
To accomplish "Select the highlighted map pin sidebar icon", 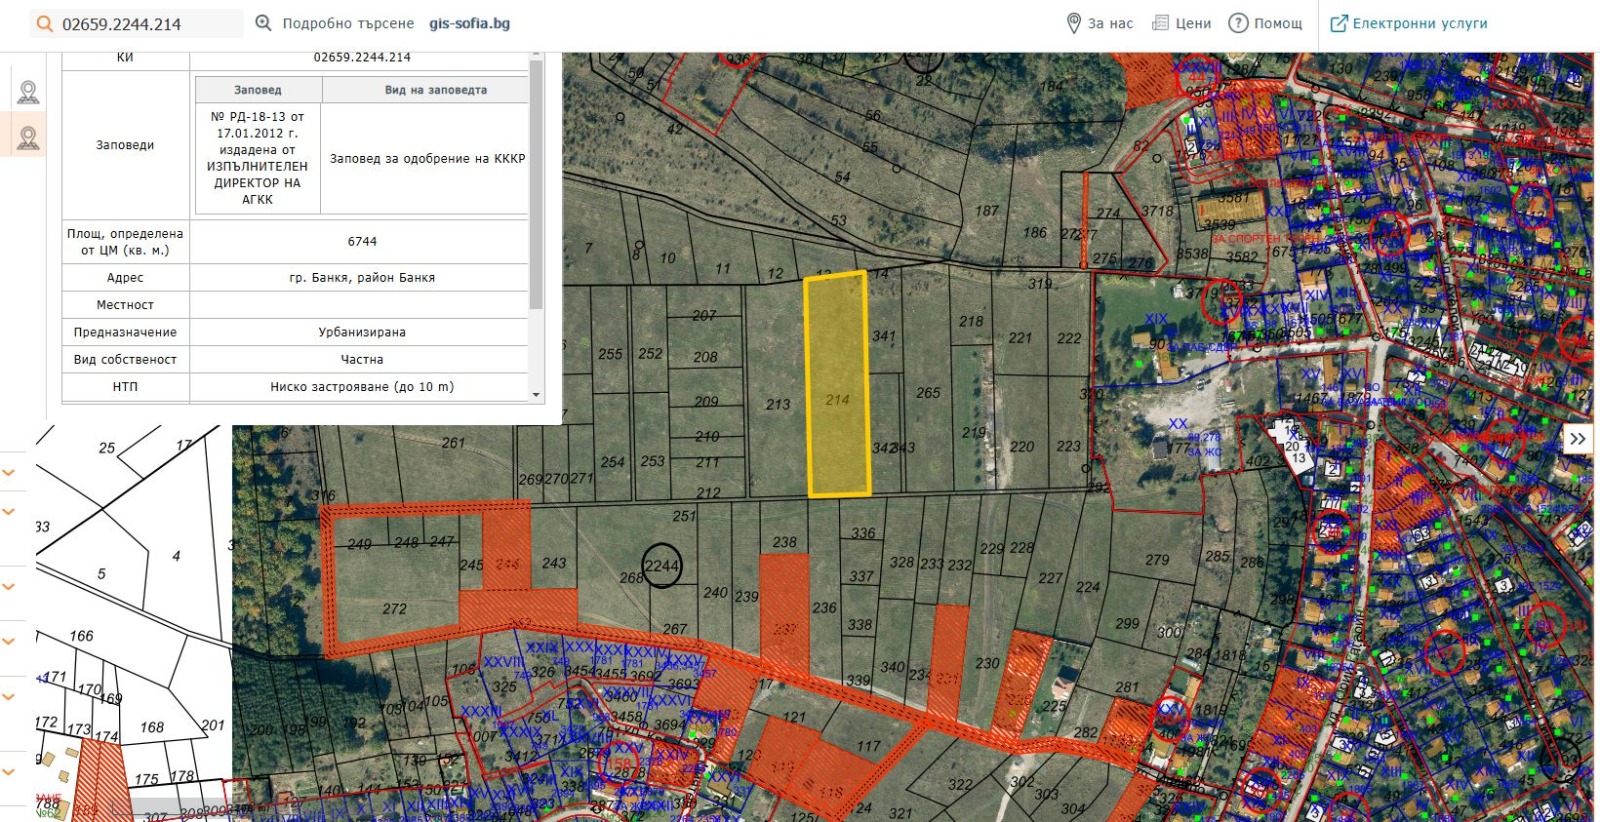I will pos(28,138).
